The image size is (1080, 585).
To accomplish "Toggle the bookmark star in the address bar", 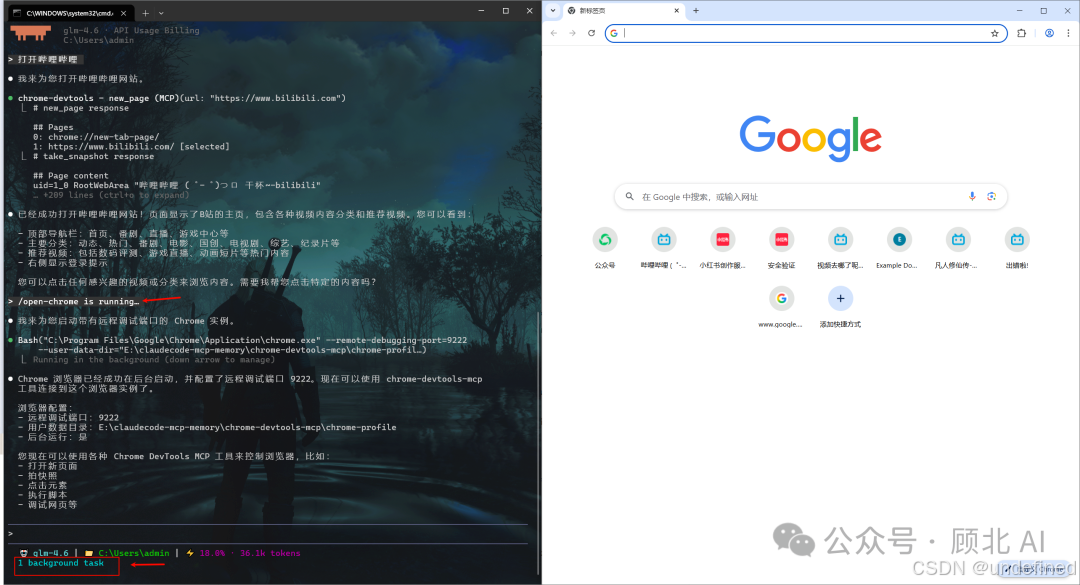I will coord(995,33).
